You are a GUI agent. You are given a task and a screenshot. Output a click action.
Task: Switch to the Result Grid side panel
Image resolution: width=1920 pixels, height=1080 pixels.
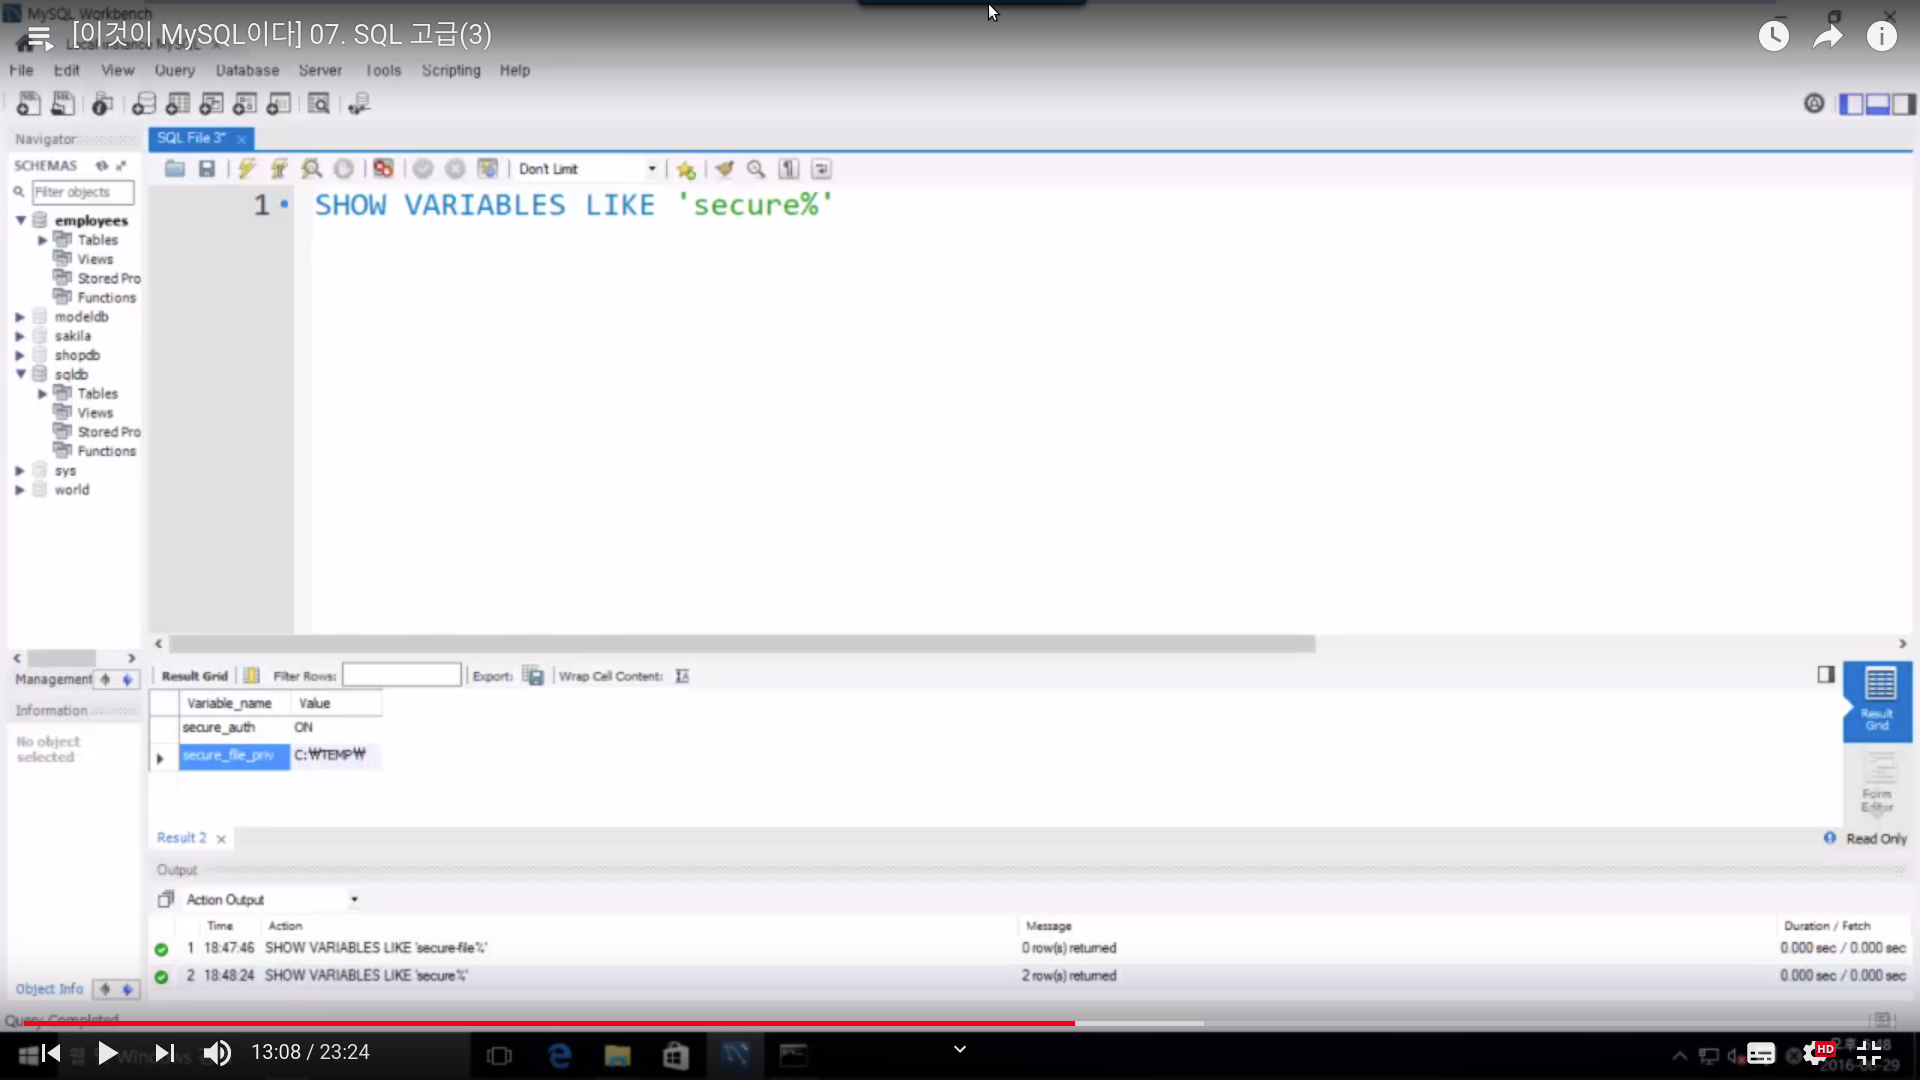click(1878, 701)
